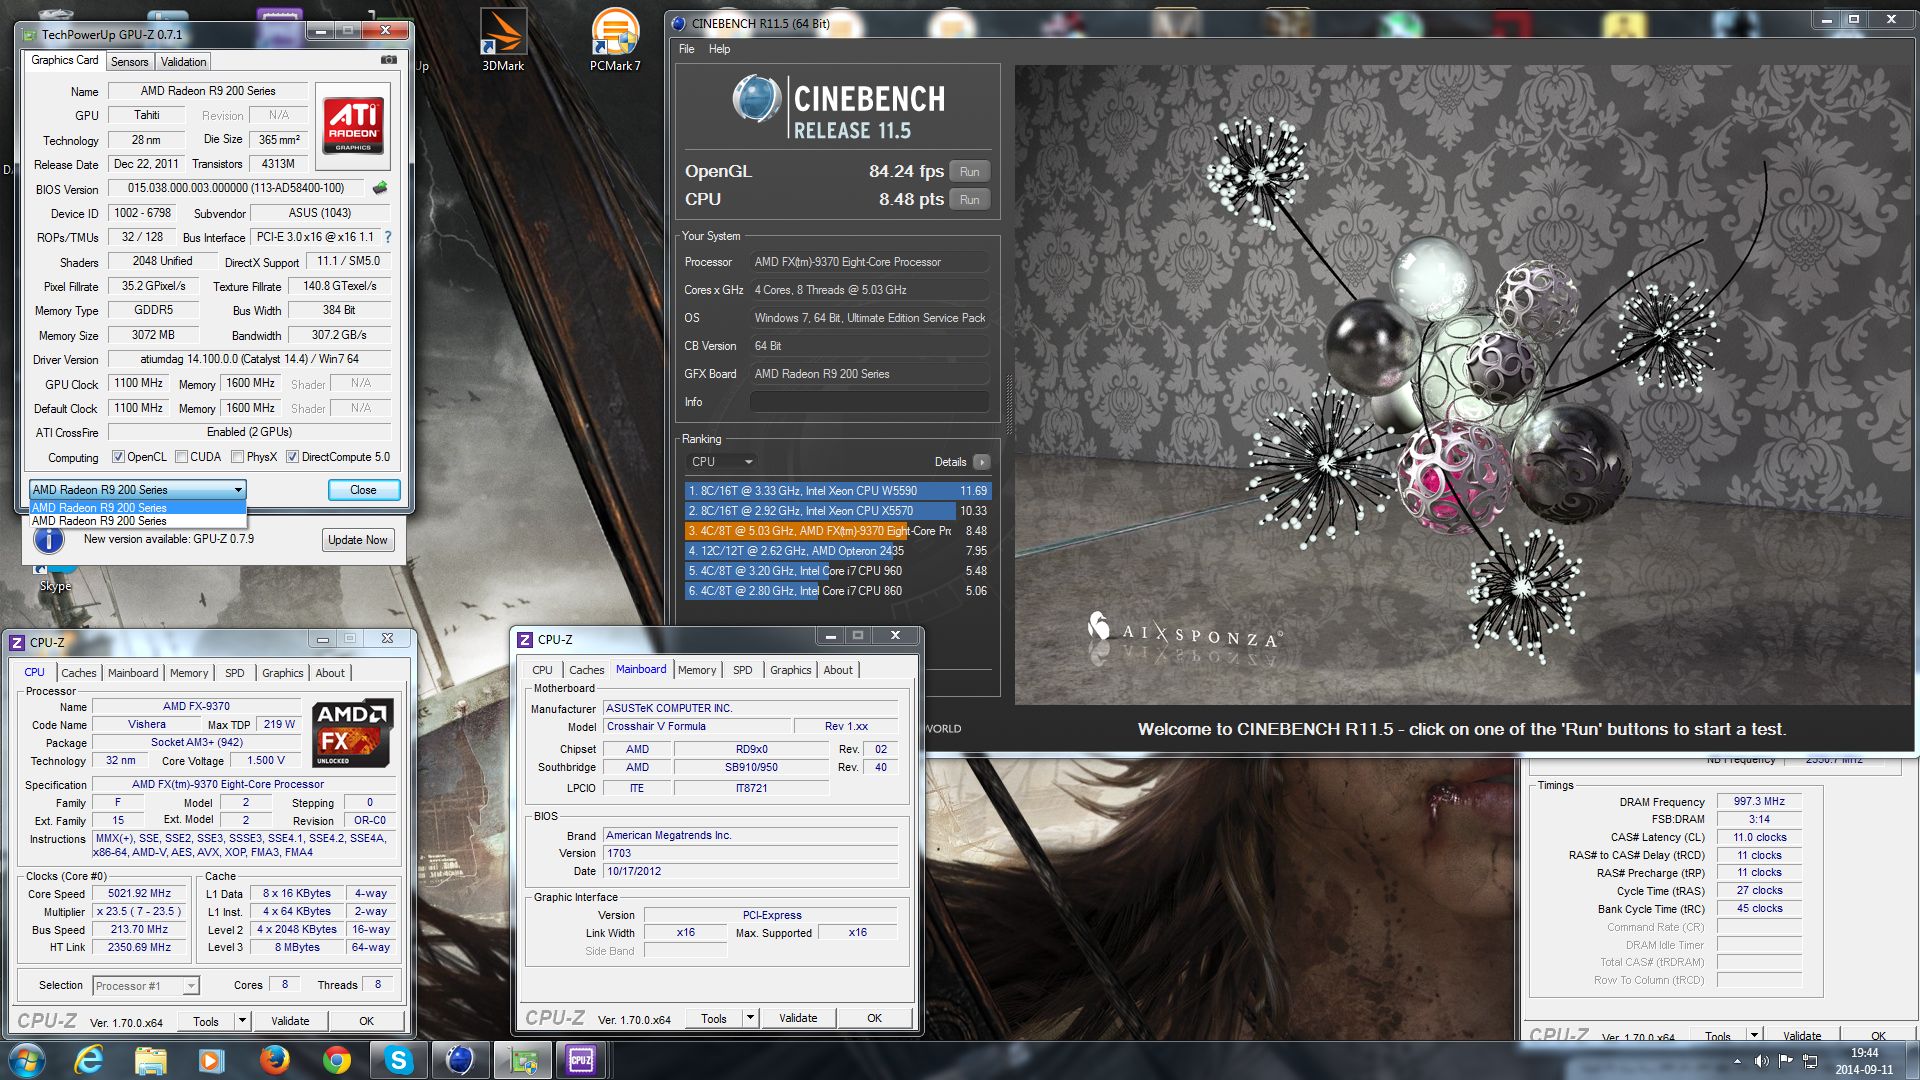Switch to GPU-Z in the taskbar

[x=522, y=1060]
